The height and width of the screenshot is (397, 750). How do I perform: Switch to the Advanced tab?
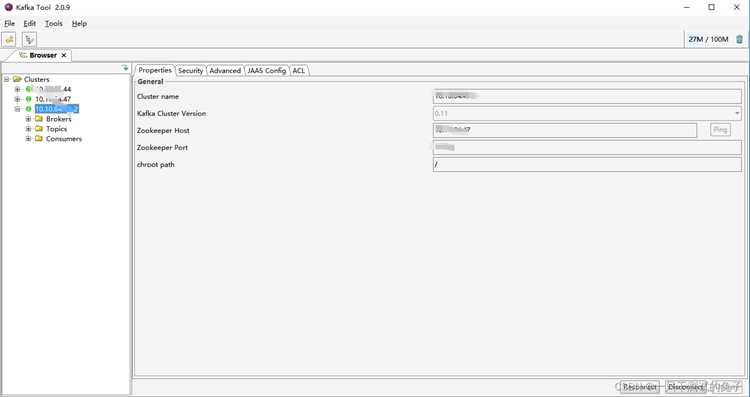point(225,71)
